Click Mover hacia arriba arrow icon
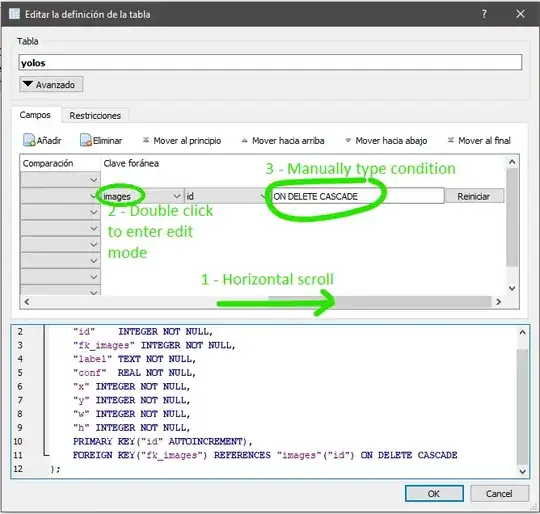 point(245,140)
